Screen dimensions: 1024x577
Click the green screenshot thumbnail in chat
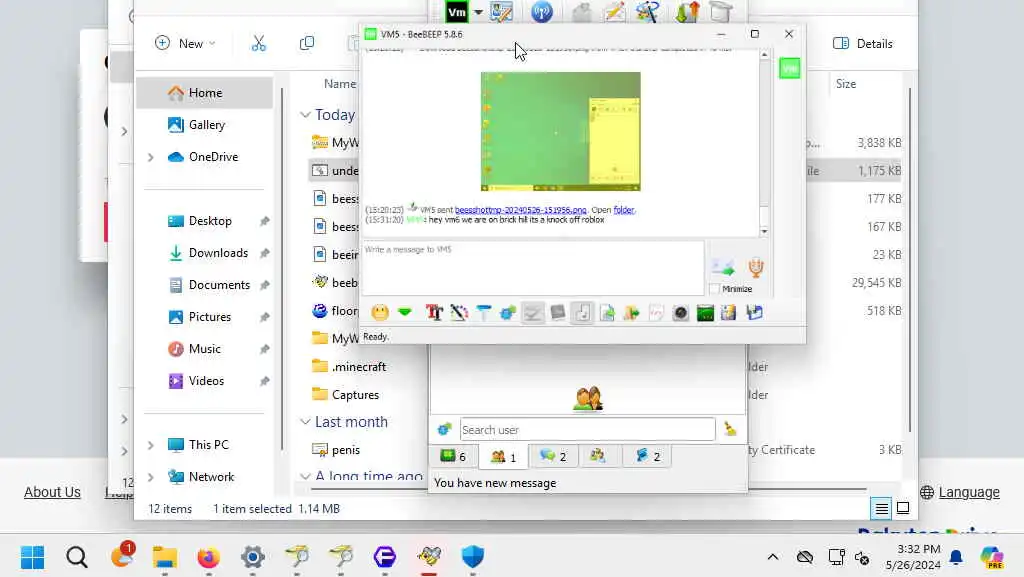click(x=560, y=131)
